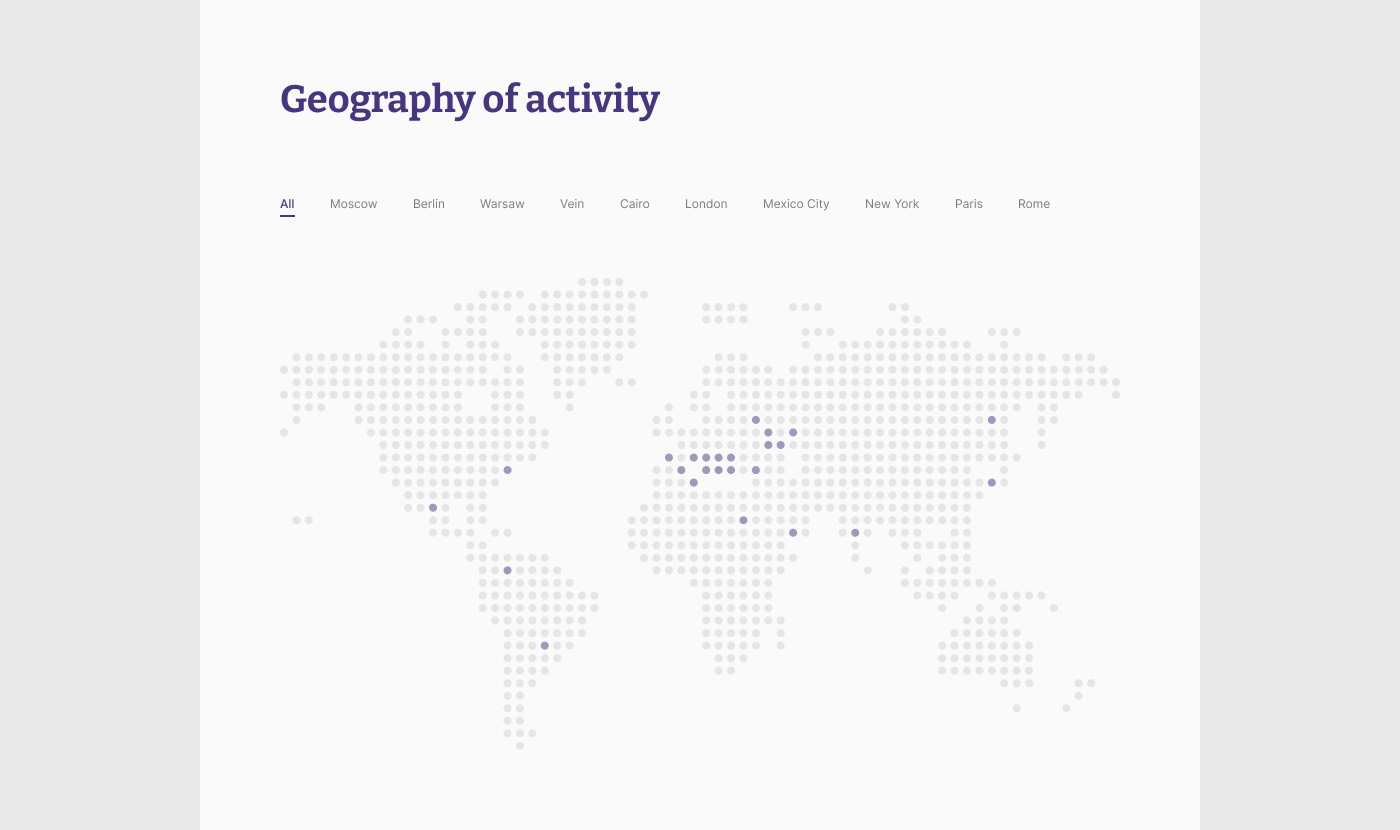Click the northernmost highlighted dot in East Asia

[992, 420]
